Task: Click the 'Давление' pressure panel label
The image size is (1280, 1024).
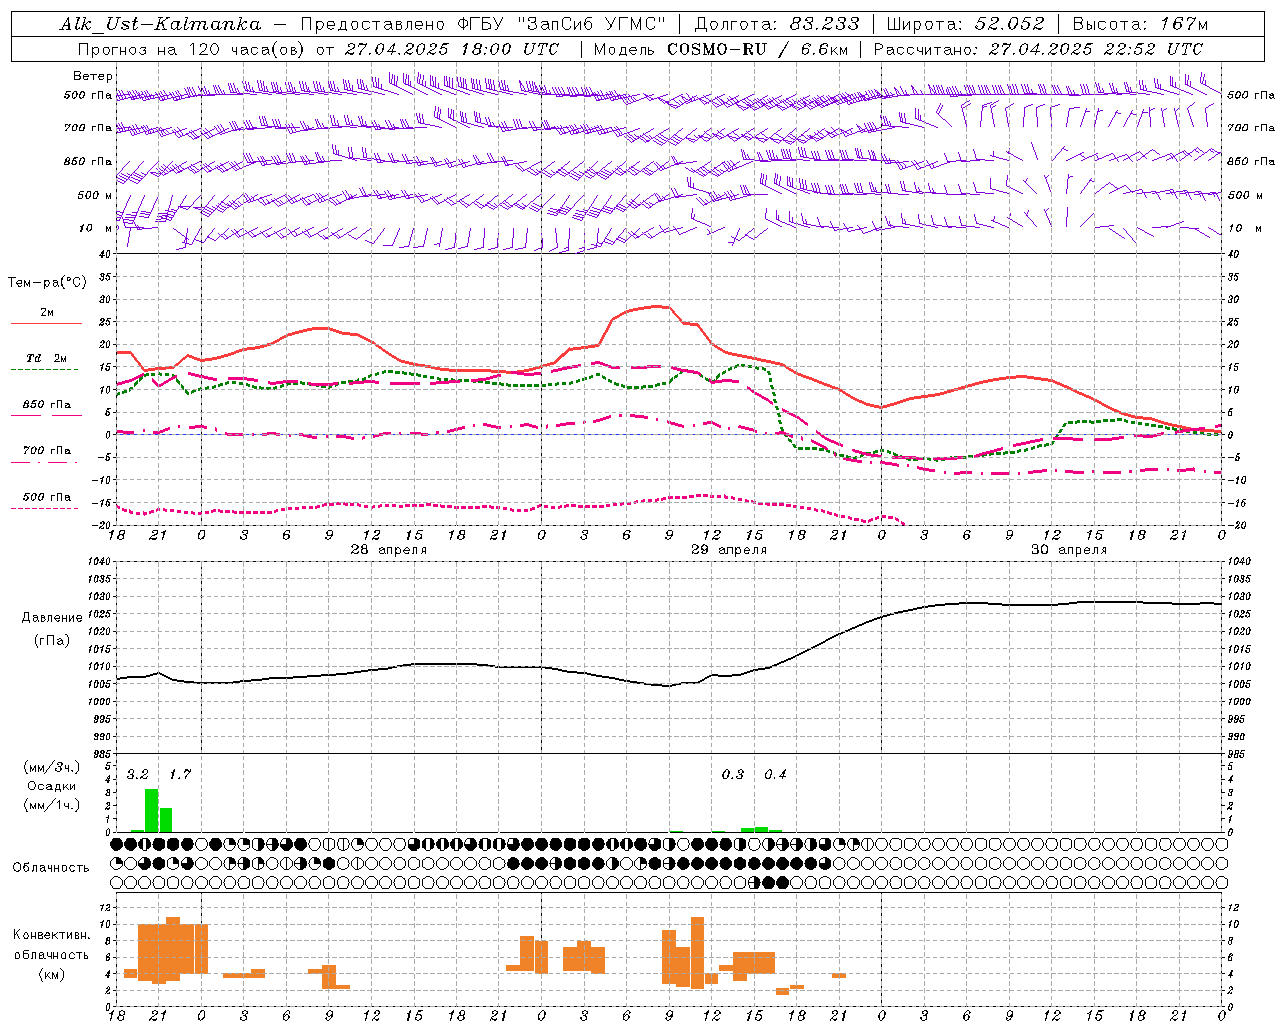Action: point(52,618)
